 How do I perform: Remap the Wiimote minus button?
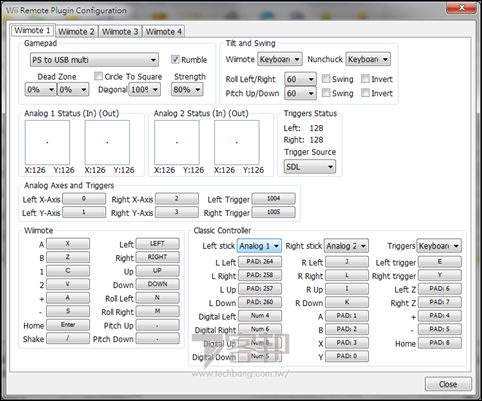(68, 311)
